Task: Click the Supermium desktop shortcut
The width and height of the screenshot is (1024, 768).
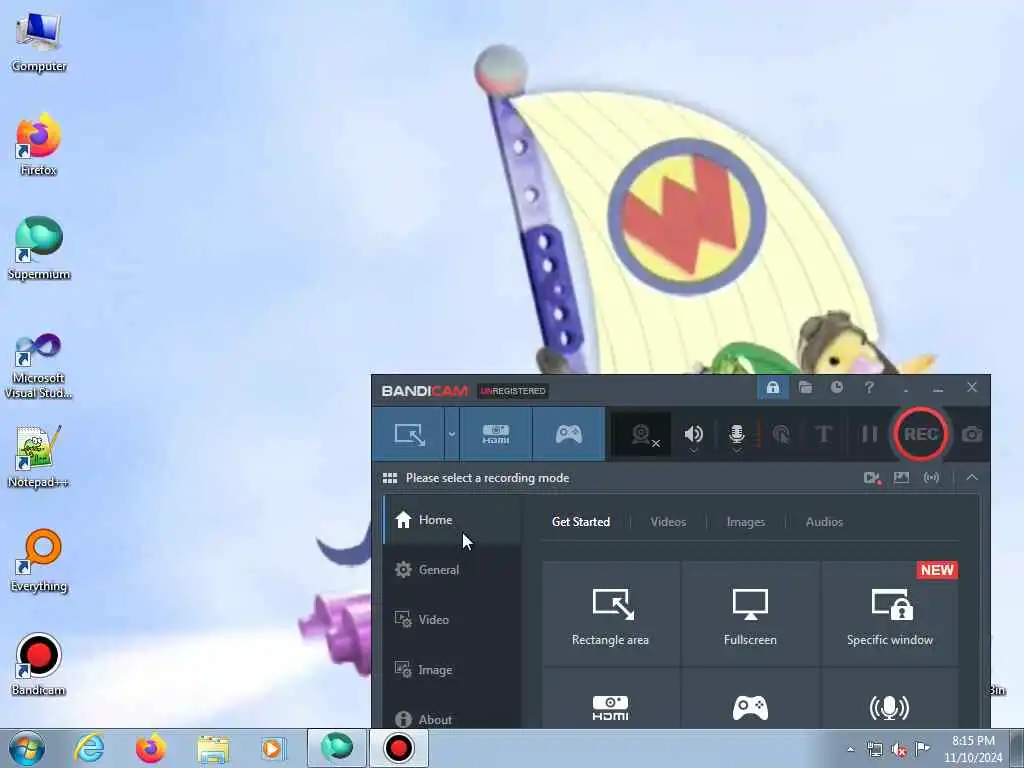Action: 39,249
